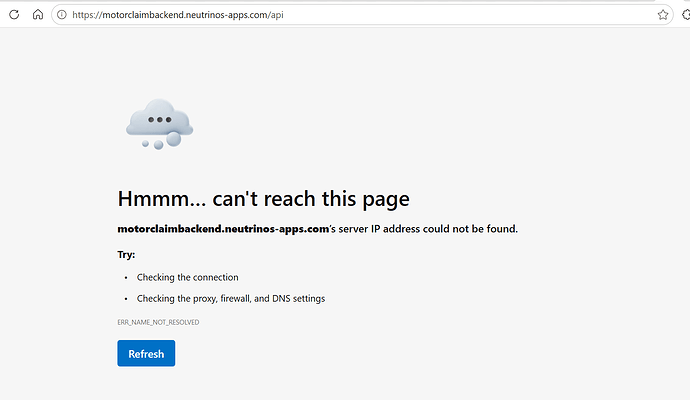Click "Checking the proxy, firewall, and DNS settings"
This screenshot has height=400, width=690.
click(x=231, y=298)
